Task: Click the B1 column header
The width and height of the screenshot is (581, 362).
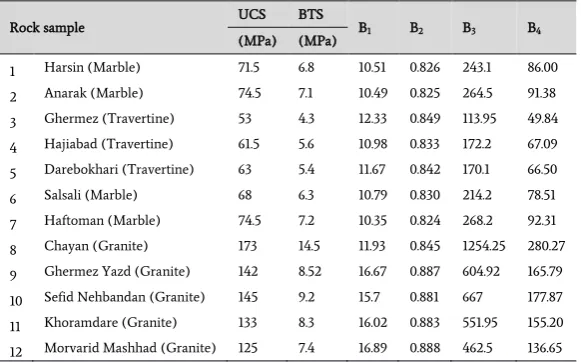Action: click(365, 28)
